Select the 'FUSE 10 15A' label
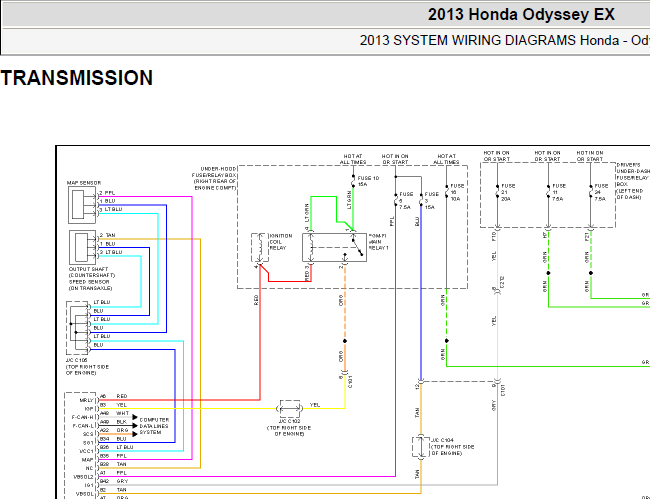Screen dimensions: 650x499 click(x=368, y=181)
